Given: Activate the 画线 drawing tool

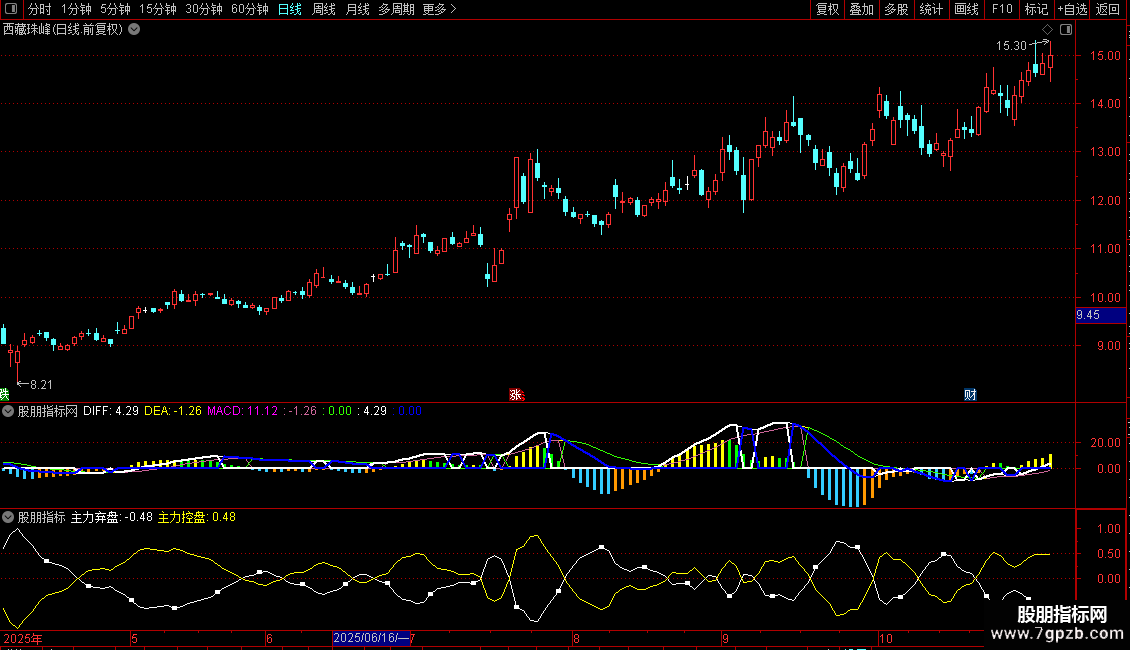Looking at the screenshot, I should click(x=966, y=9).
